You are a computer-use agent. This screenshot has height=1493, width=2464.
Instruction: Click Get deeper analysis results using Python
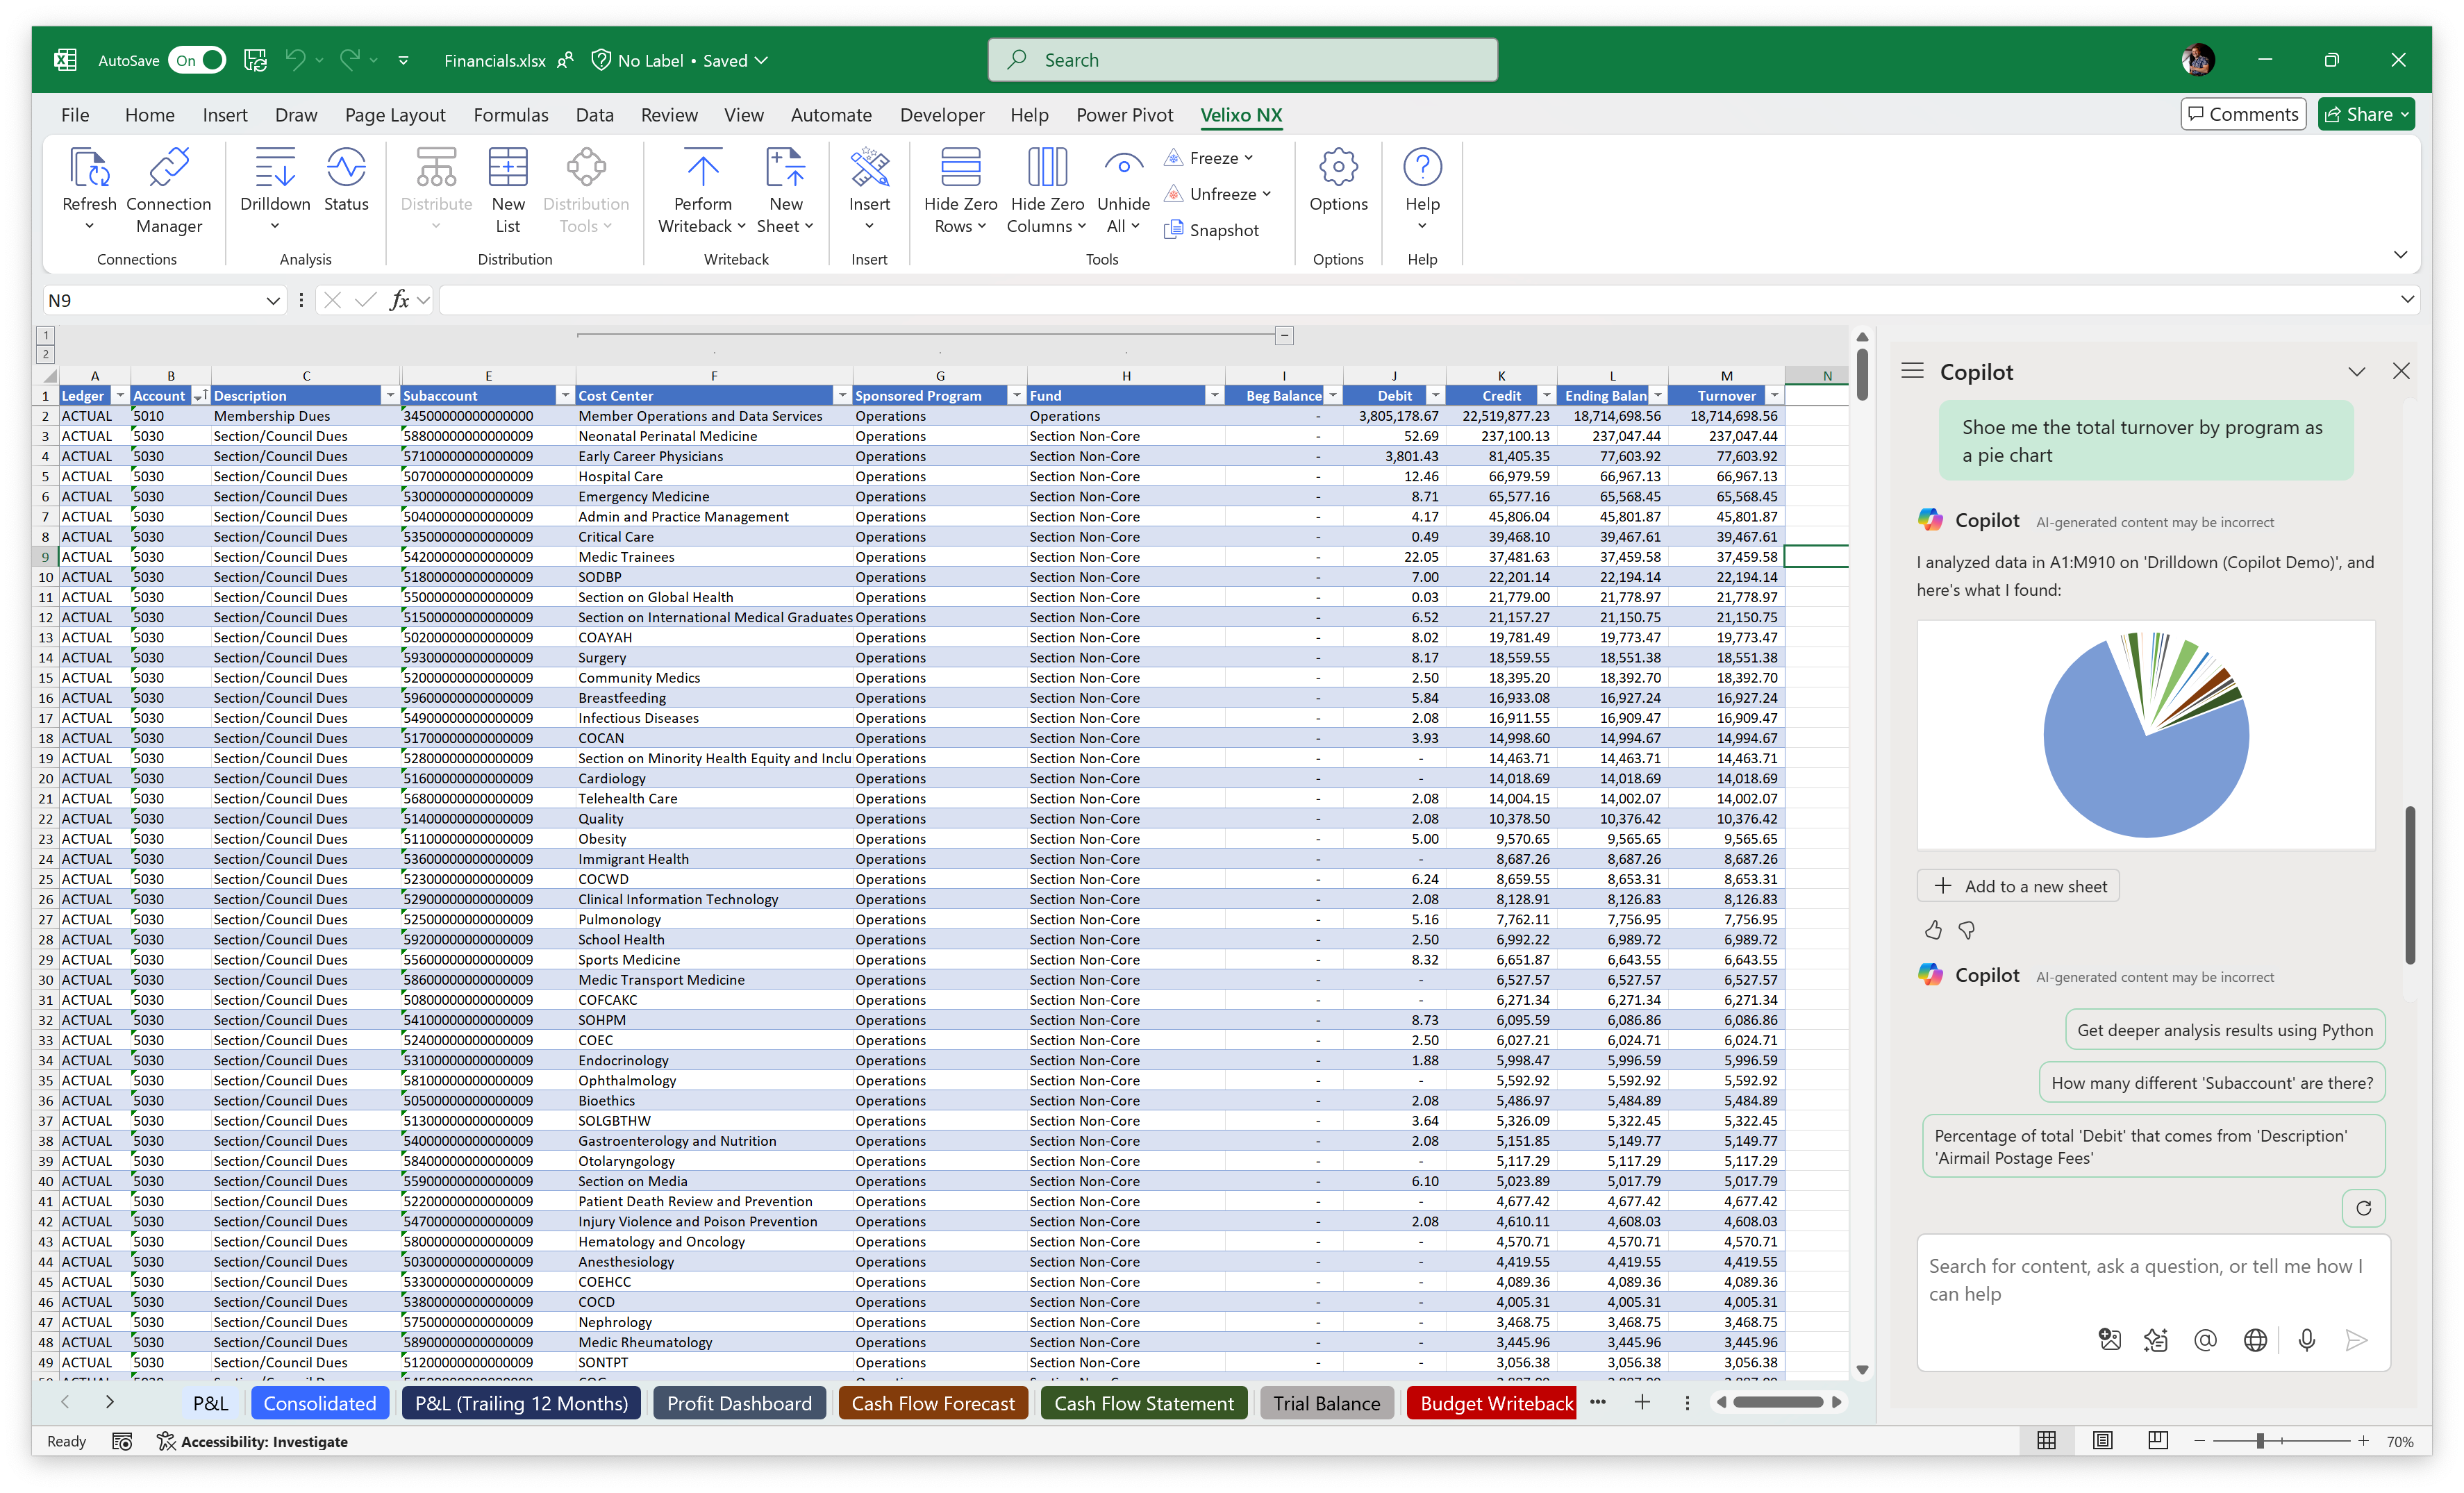[x=2224, y=1030]
